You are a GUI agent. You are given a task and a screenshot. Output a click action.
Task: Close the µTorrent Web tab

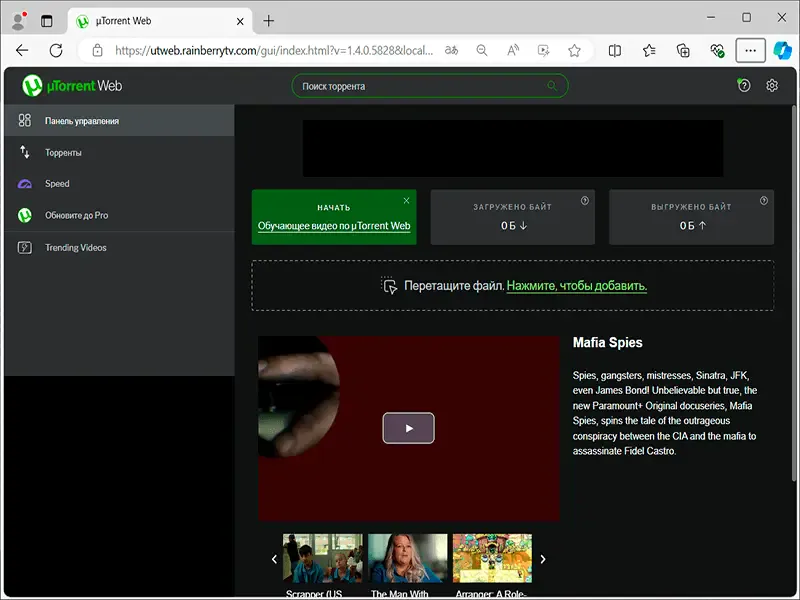(x=240, y=21)
